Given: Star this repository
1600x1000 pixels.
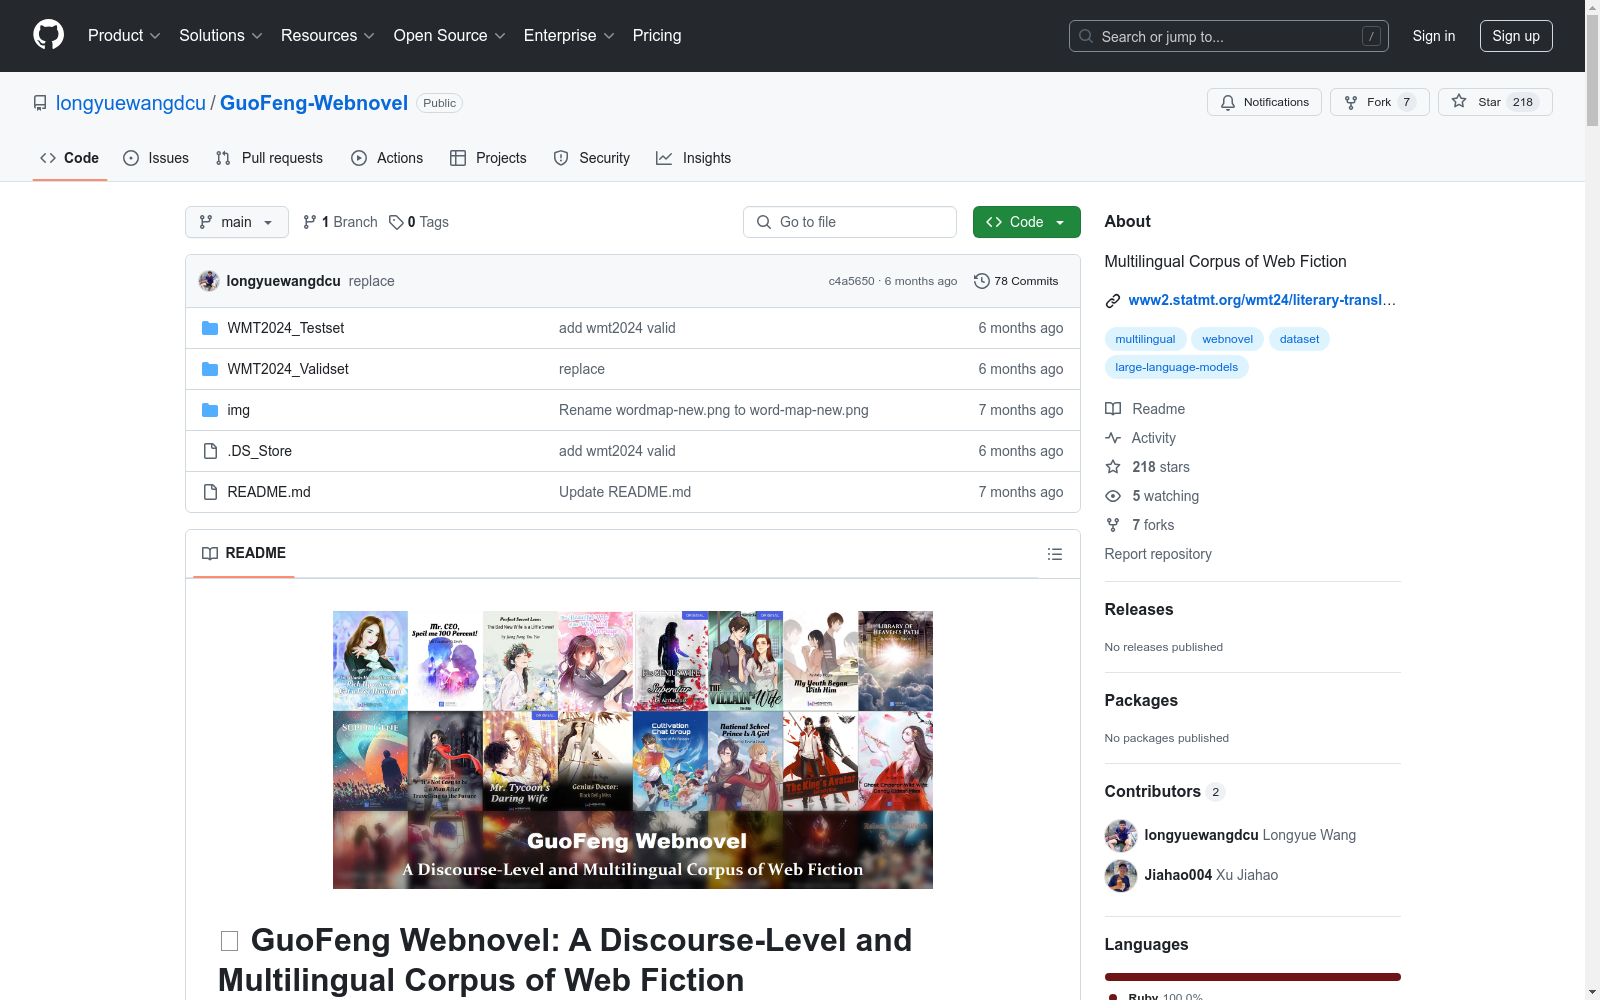Looking at the screenshot, I should click(1495, 102).
